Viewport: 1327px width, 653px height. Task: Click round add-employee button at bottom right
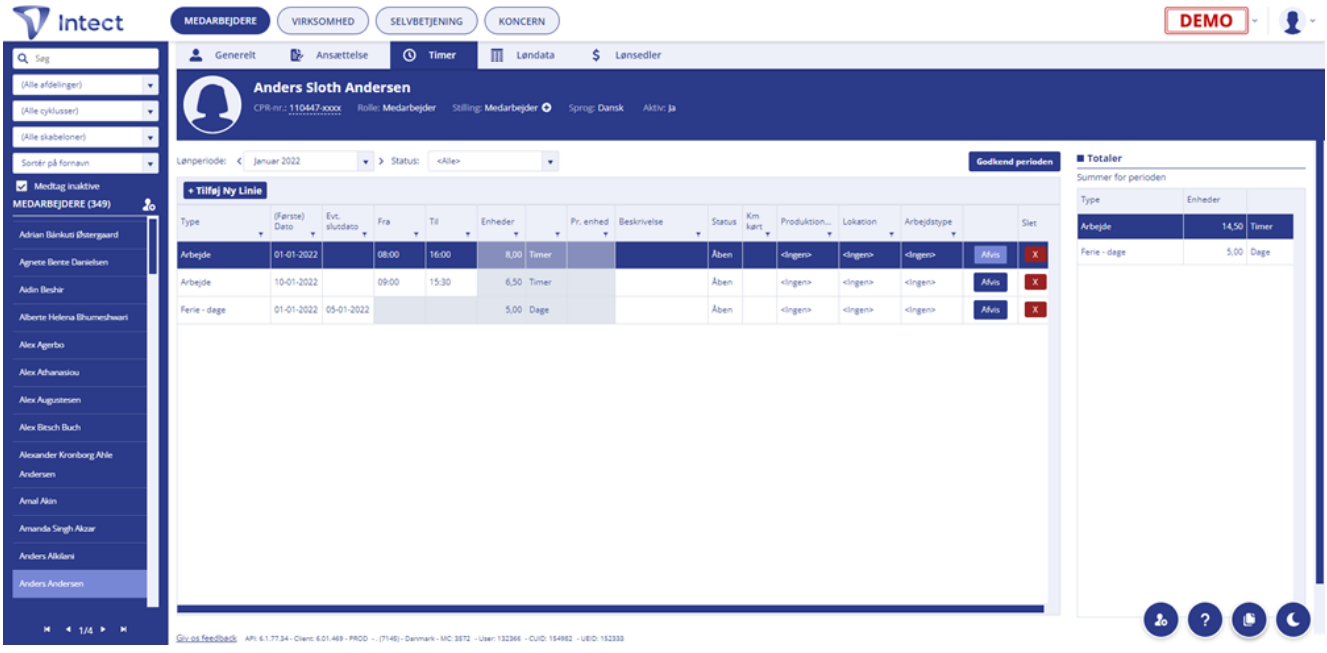pos(1161,621)
